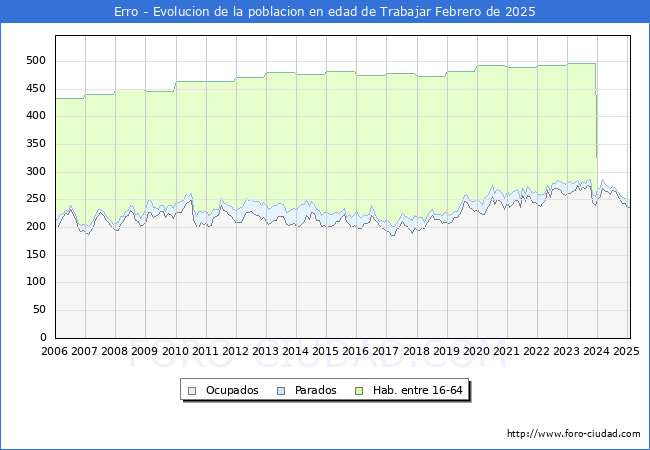Click the 2008 x-axis year label
The width and height of the screenshot is (650, 450).
[114, 351]
